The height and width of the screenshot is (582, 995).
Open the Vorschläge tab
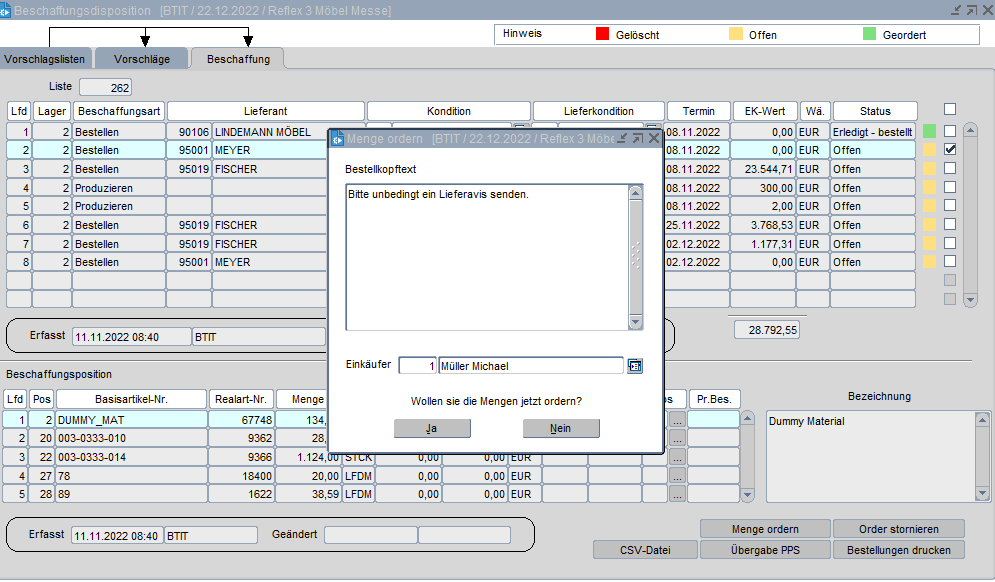pyautogui.click(x=141, y=59)
